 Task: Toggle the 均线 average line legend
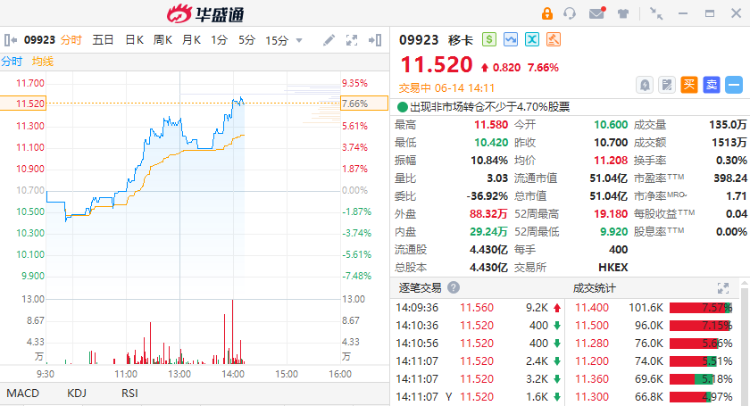click(43, 61)
